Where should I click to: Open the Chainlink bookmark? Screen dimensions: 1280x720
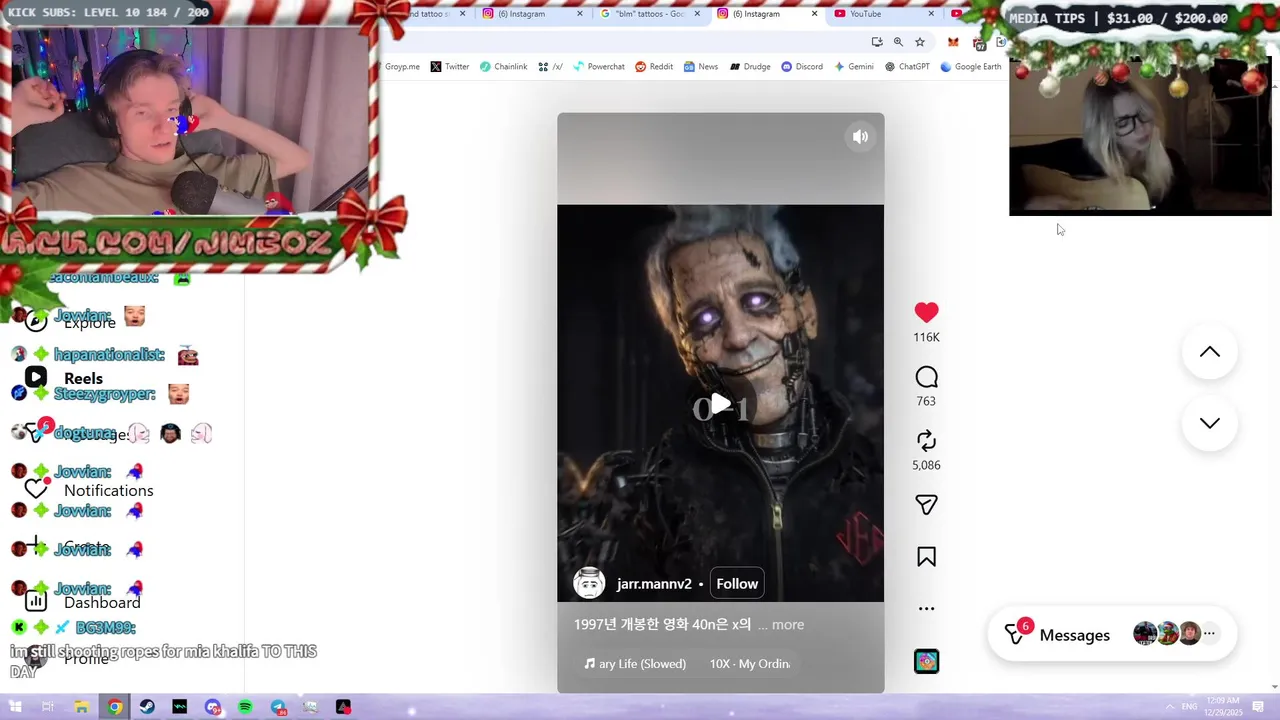point(503,67)
